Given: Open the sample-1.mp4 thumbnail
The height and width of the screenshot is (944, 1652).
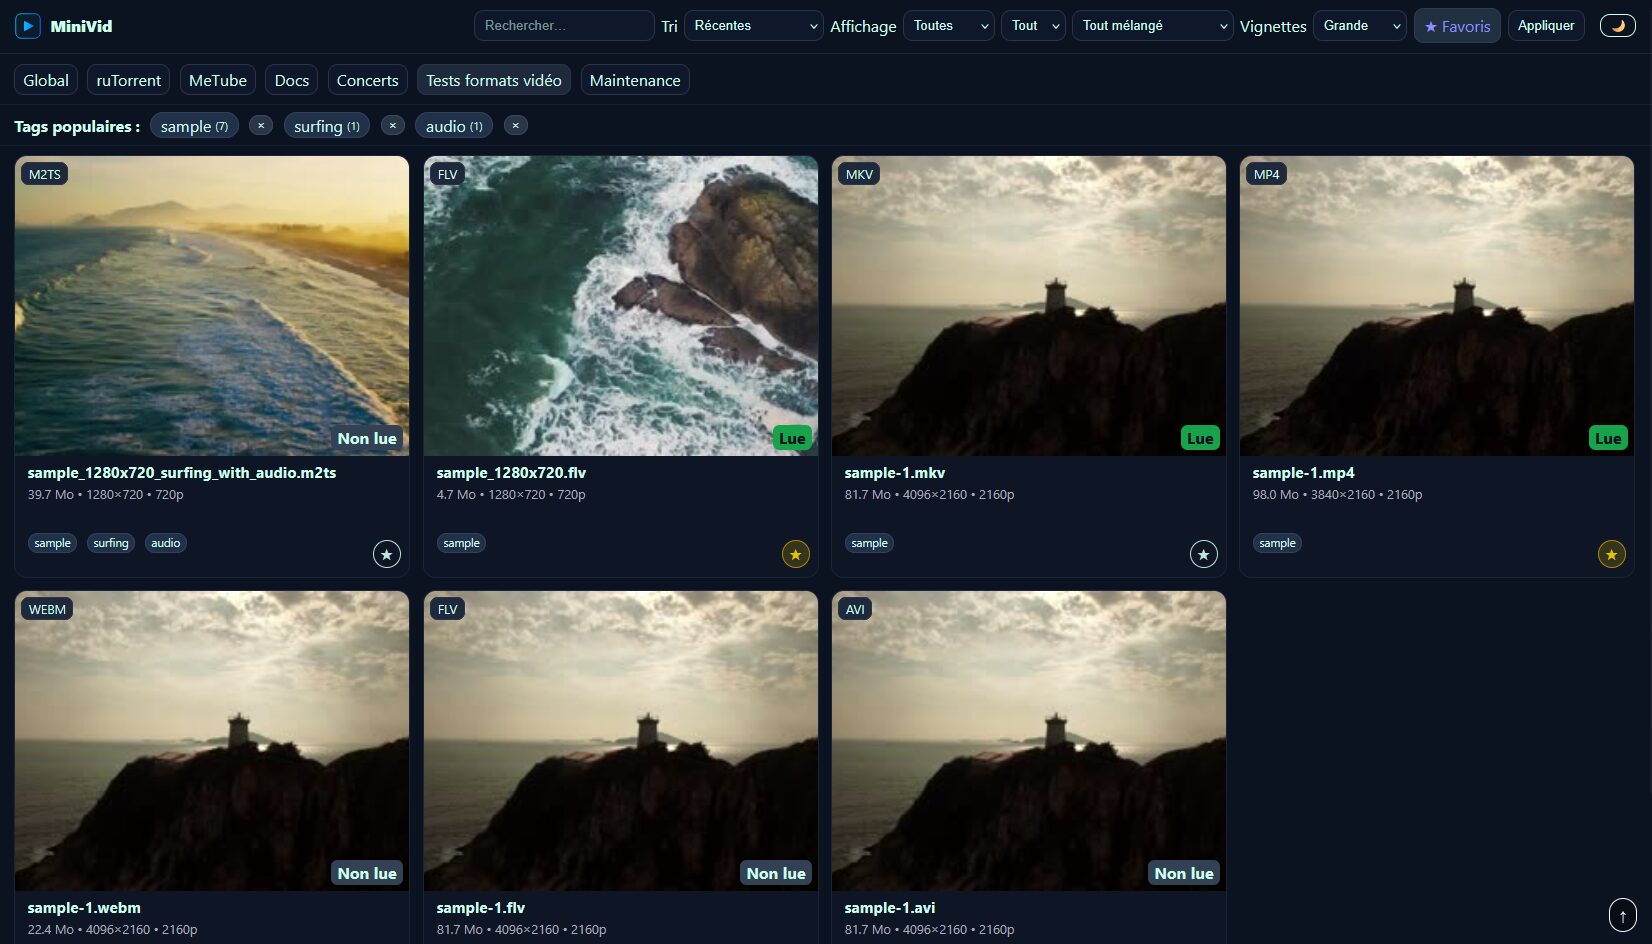Looking at the screenshot, I should click(x=1437, y=306).
